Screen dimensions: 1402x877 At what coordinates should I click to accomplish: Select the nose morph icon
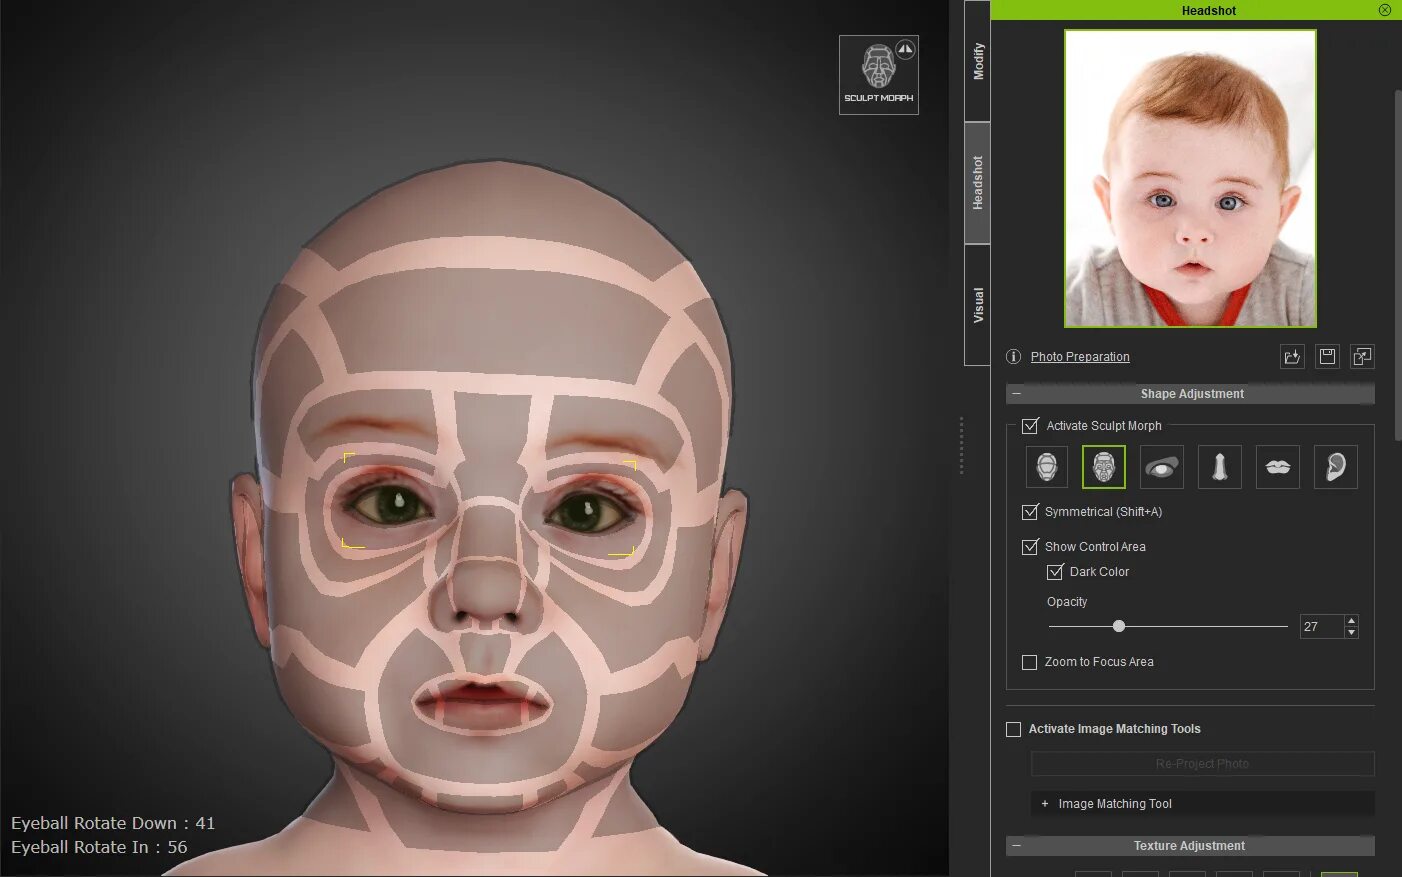[x=1219, y=466]
